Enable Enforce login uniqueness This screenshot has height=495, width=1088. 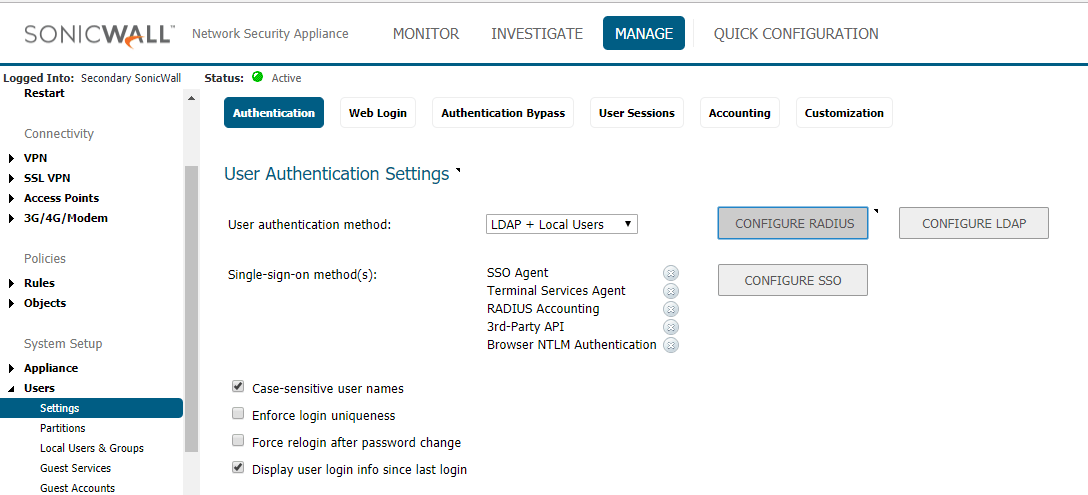(x=238, y=414)
